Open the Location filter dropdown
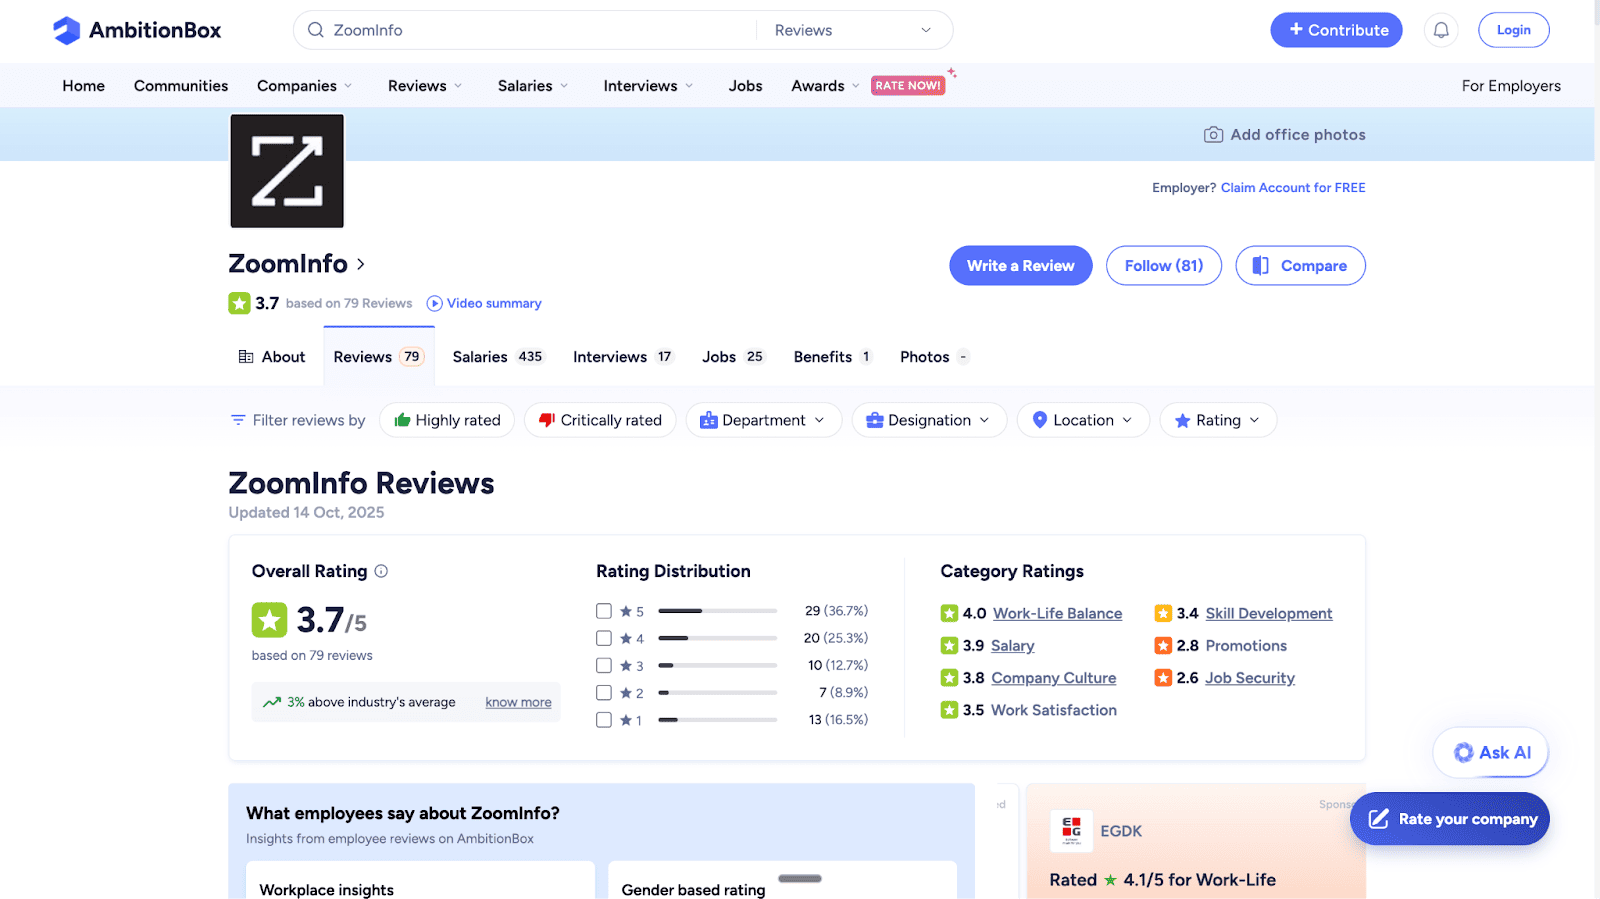 click(x=1083, y=420)
